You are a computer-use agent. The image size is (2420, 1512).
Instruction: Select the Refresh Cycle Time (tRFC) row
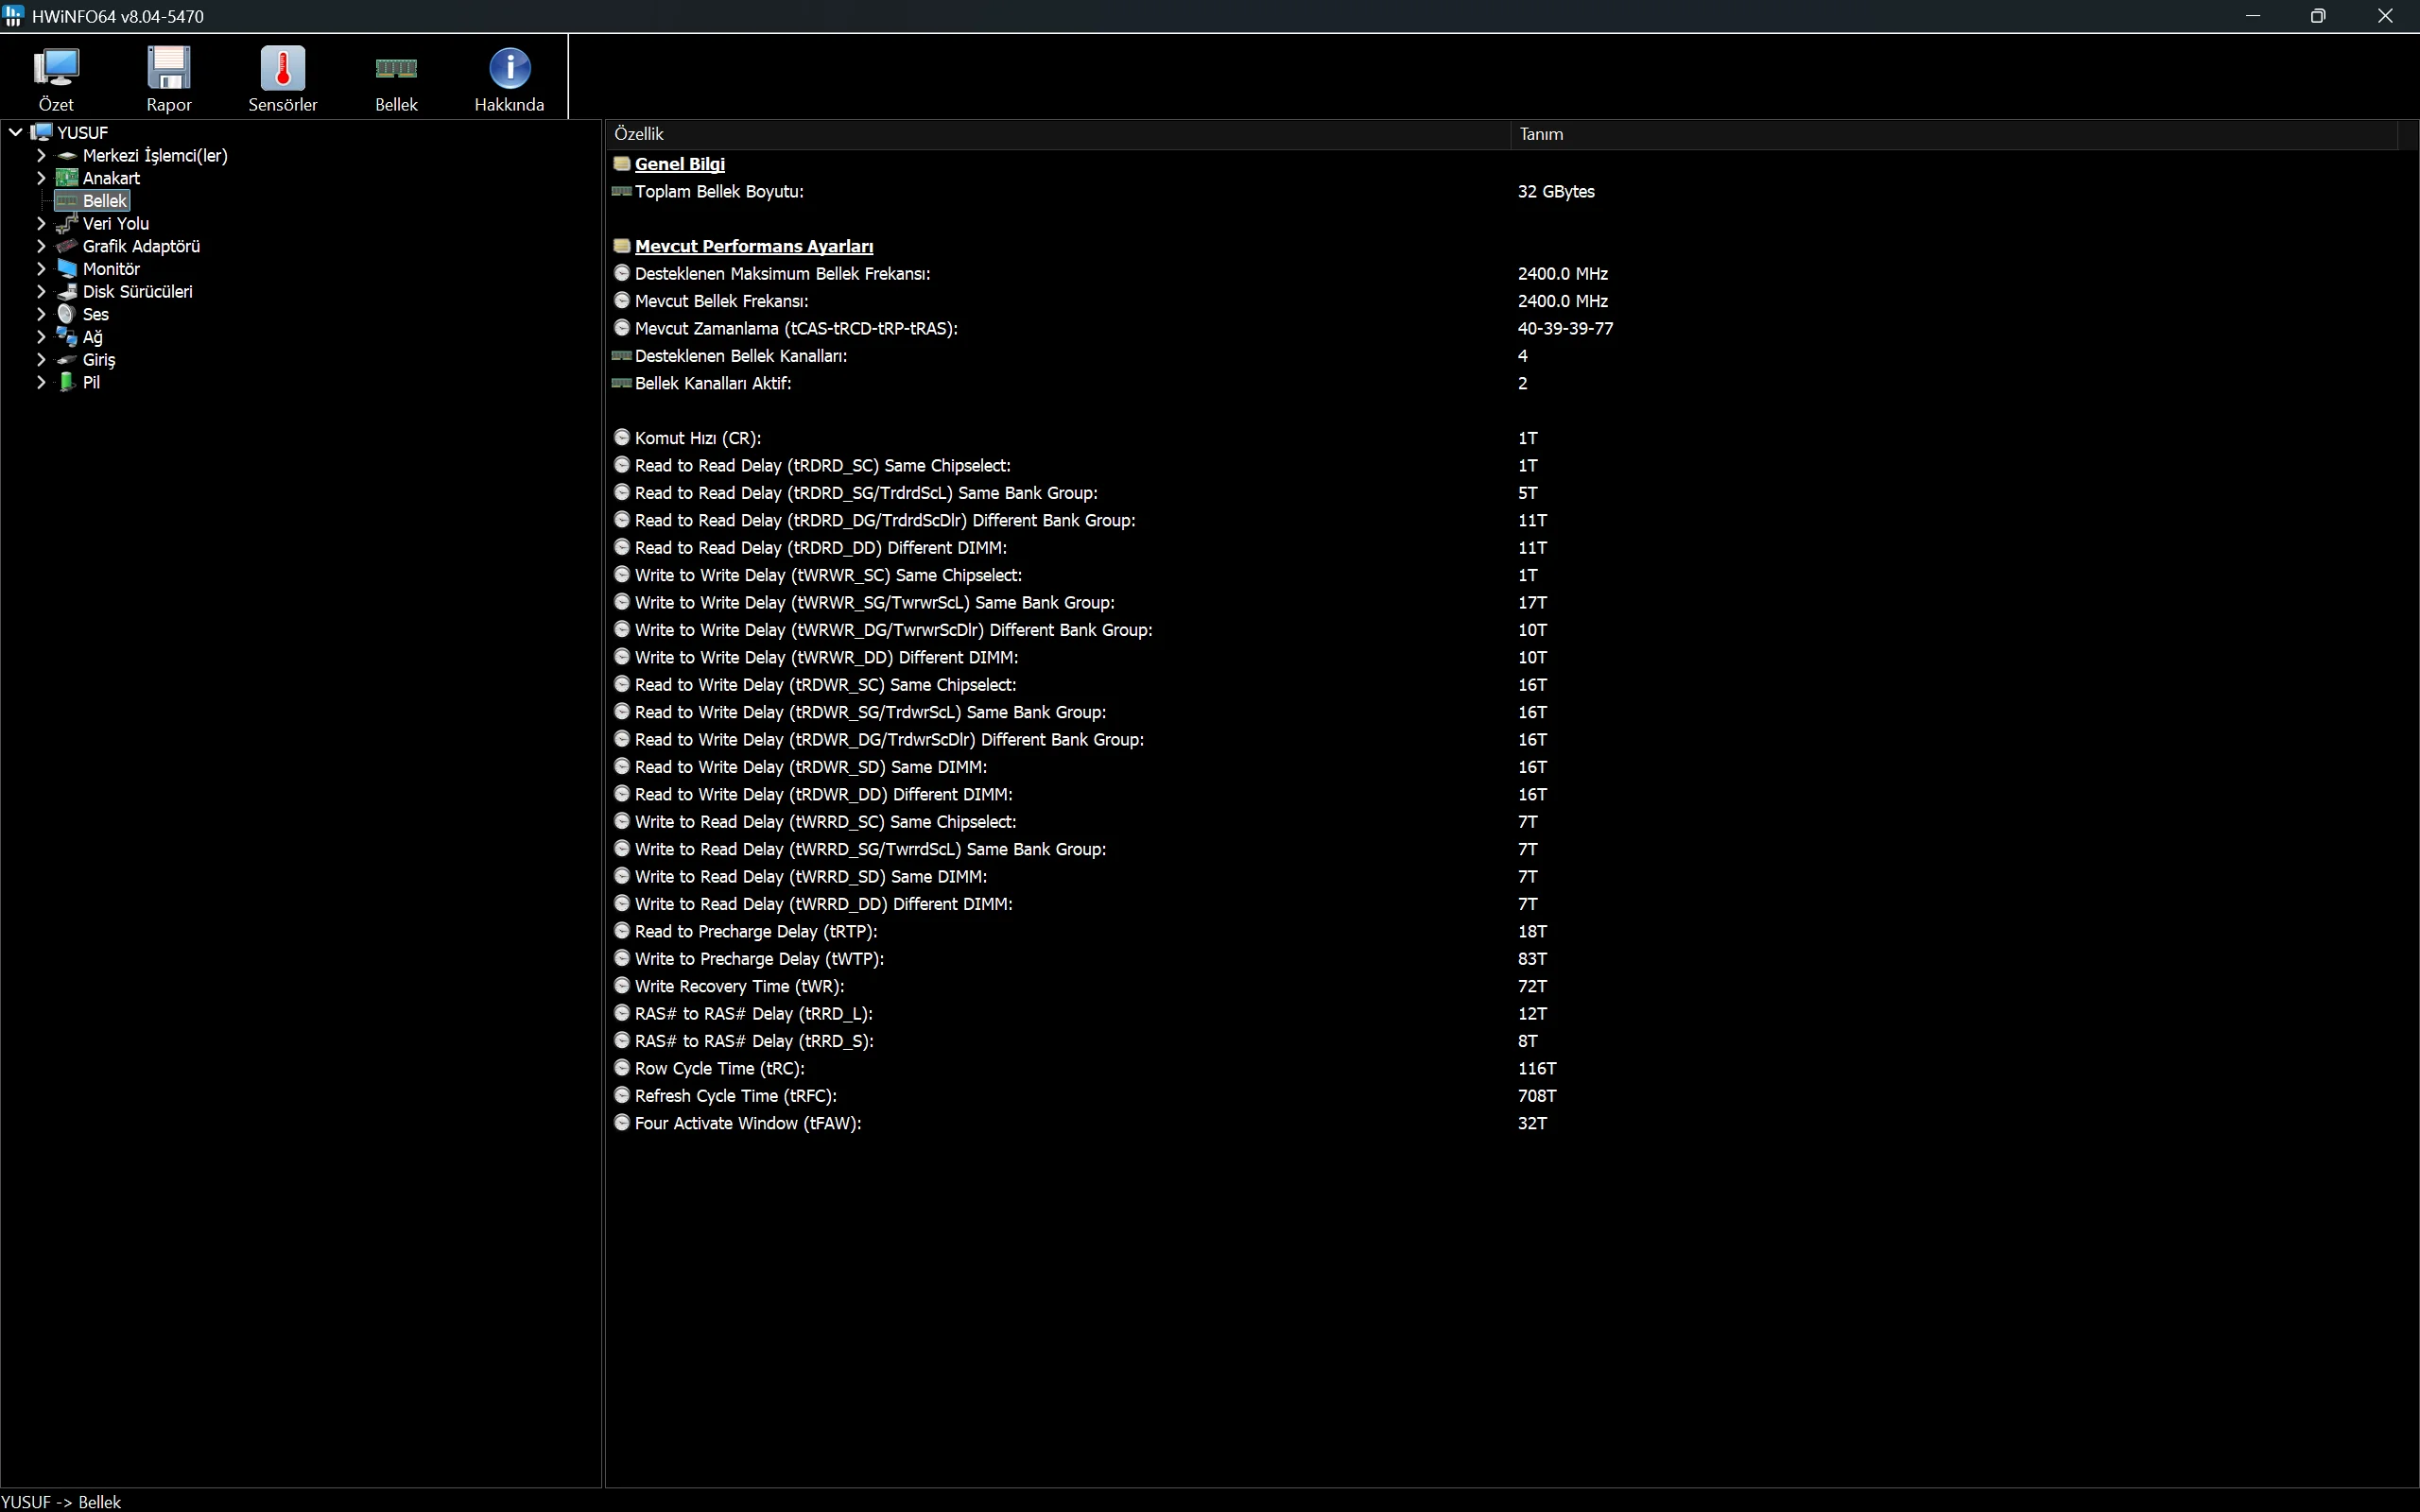pyautogui.click(x=735, y=1096)
